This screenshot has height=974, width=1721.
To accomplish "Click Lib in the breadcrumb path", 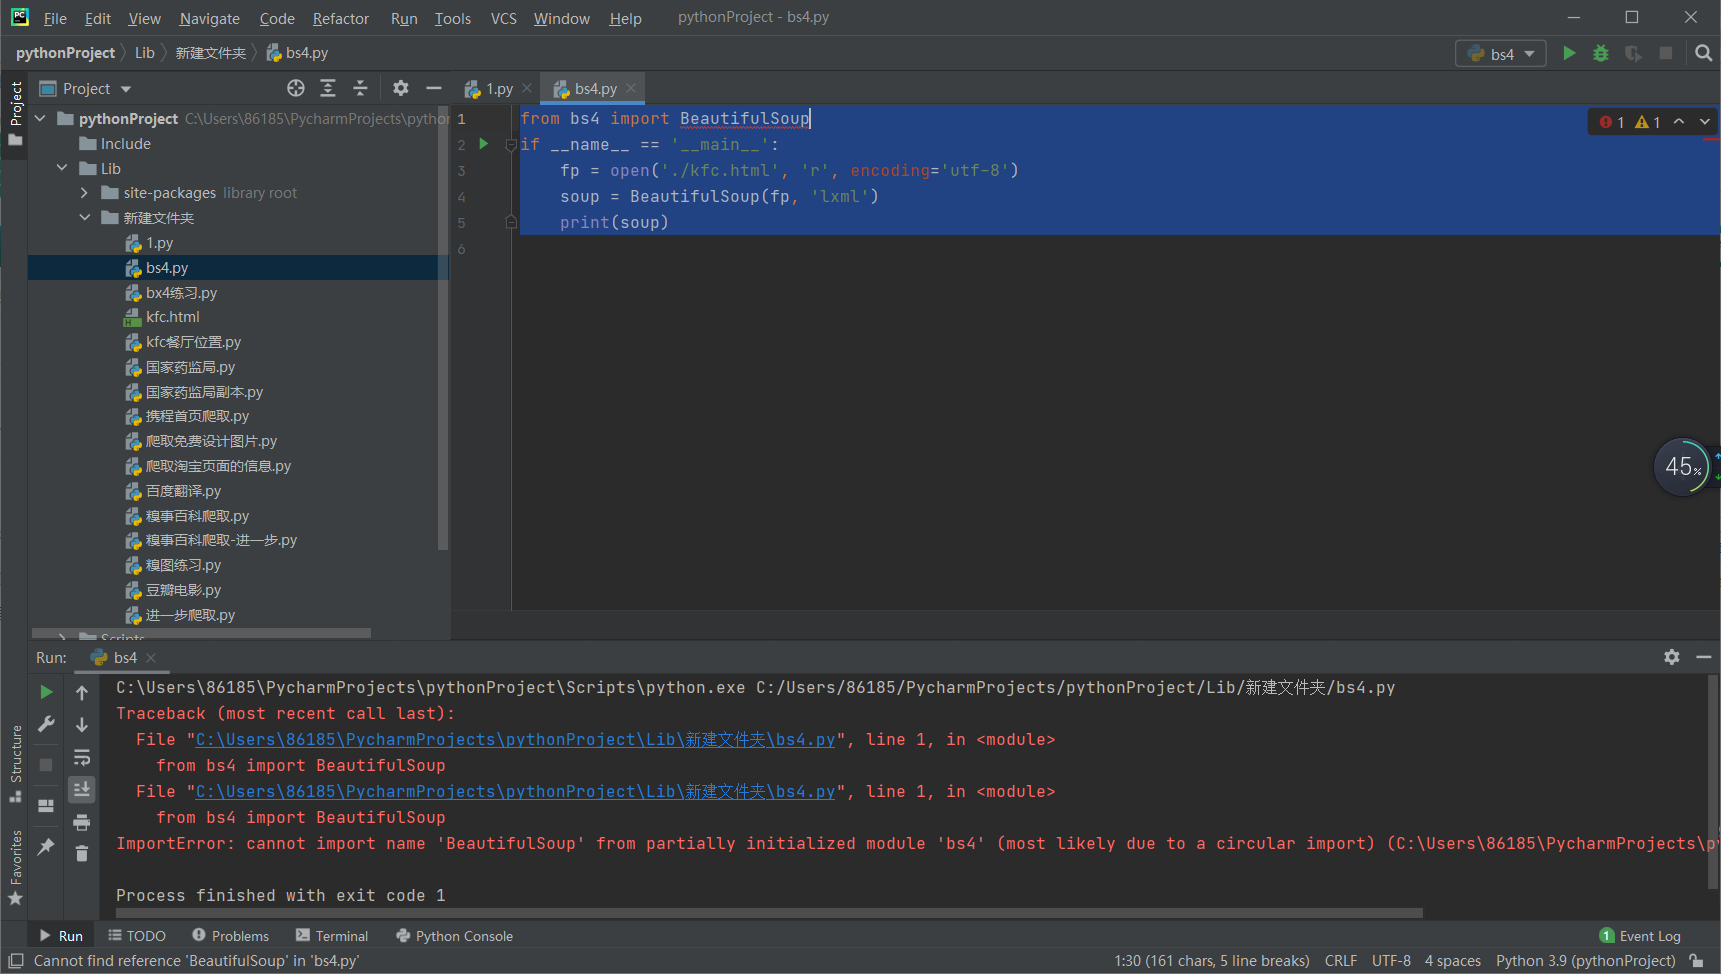I will tap(145, 53).
